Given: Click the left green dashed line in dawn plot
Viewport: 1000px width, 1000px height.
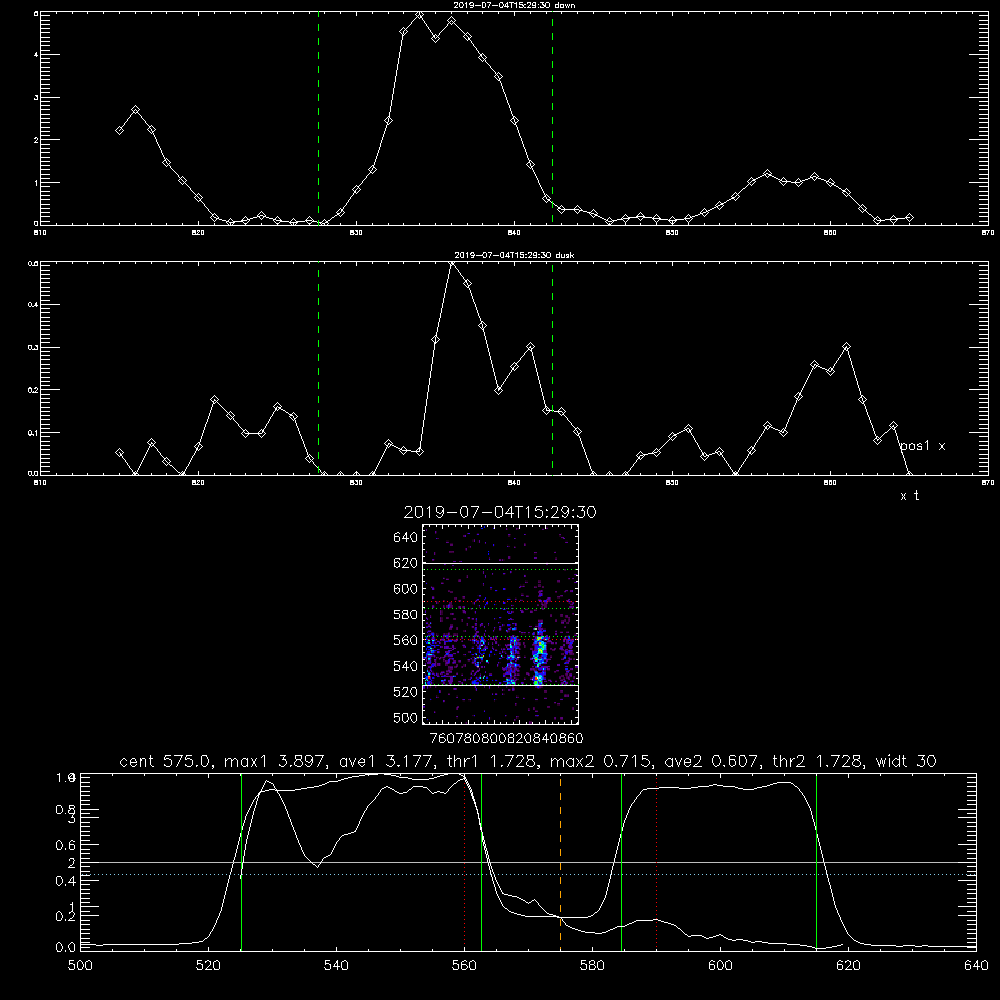Looking at the screenshot, I should pyautogui.click(x=318, y=118).
